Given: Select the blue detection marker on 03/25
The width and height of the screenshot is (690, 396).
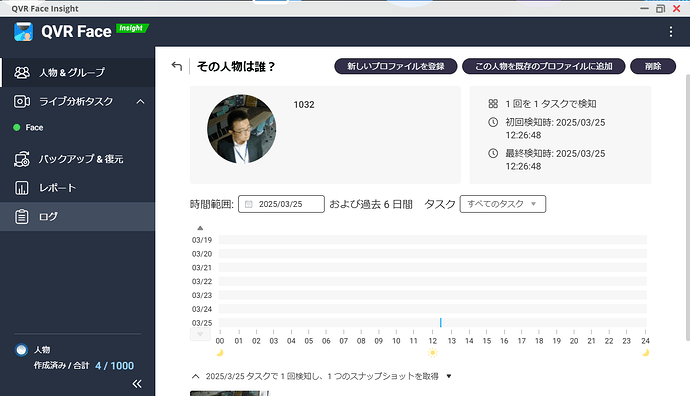Looking at the screenshot, I should pyautogui.click(x=440, y=323).
